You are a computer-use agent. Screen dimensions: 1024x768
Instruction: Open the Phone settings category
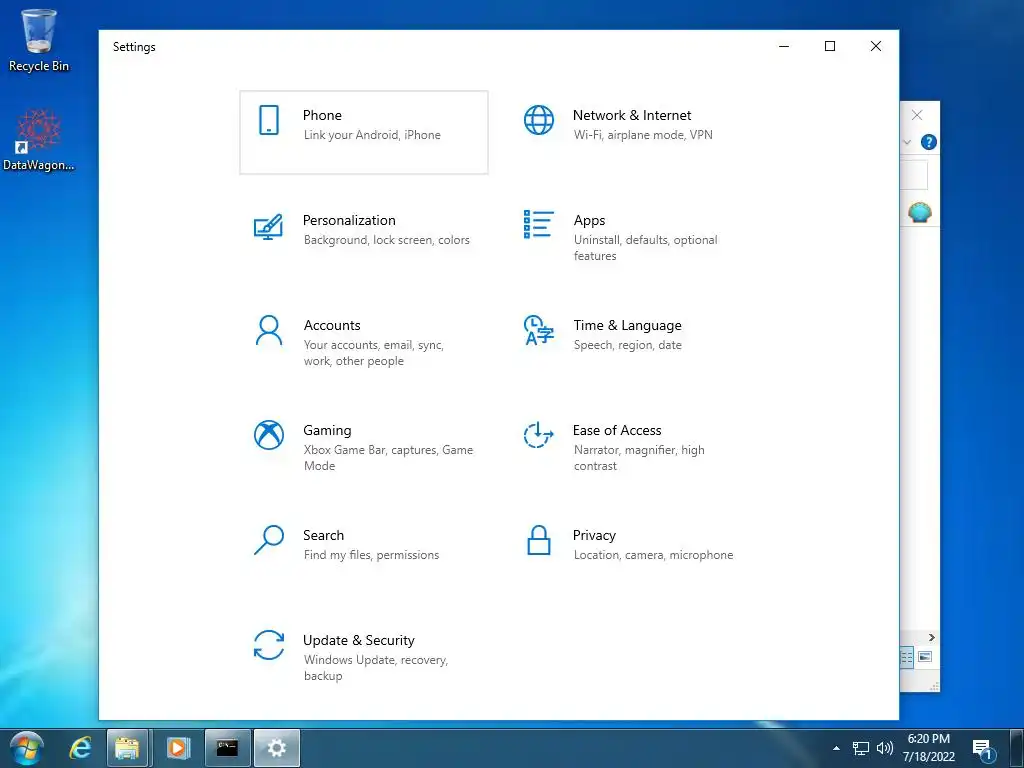pos(364,133)
